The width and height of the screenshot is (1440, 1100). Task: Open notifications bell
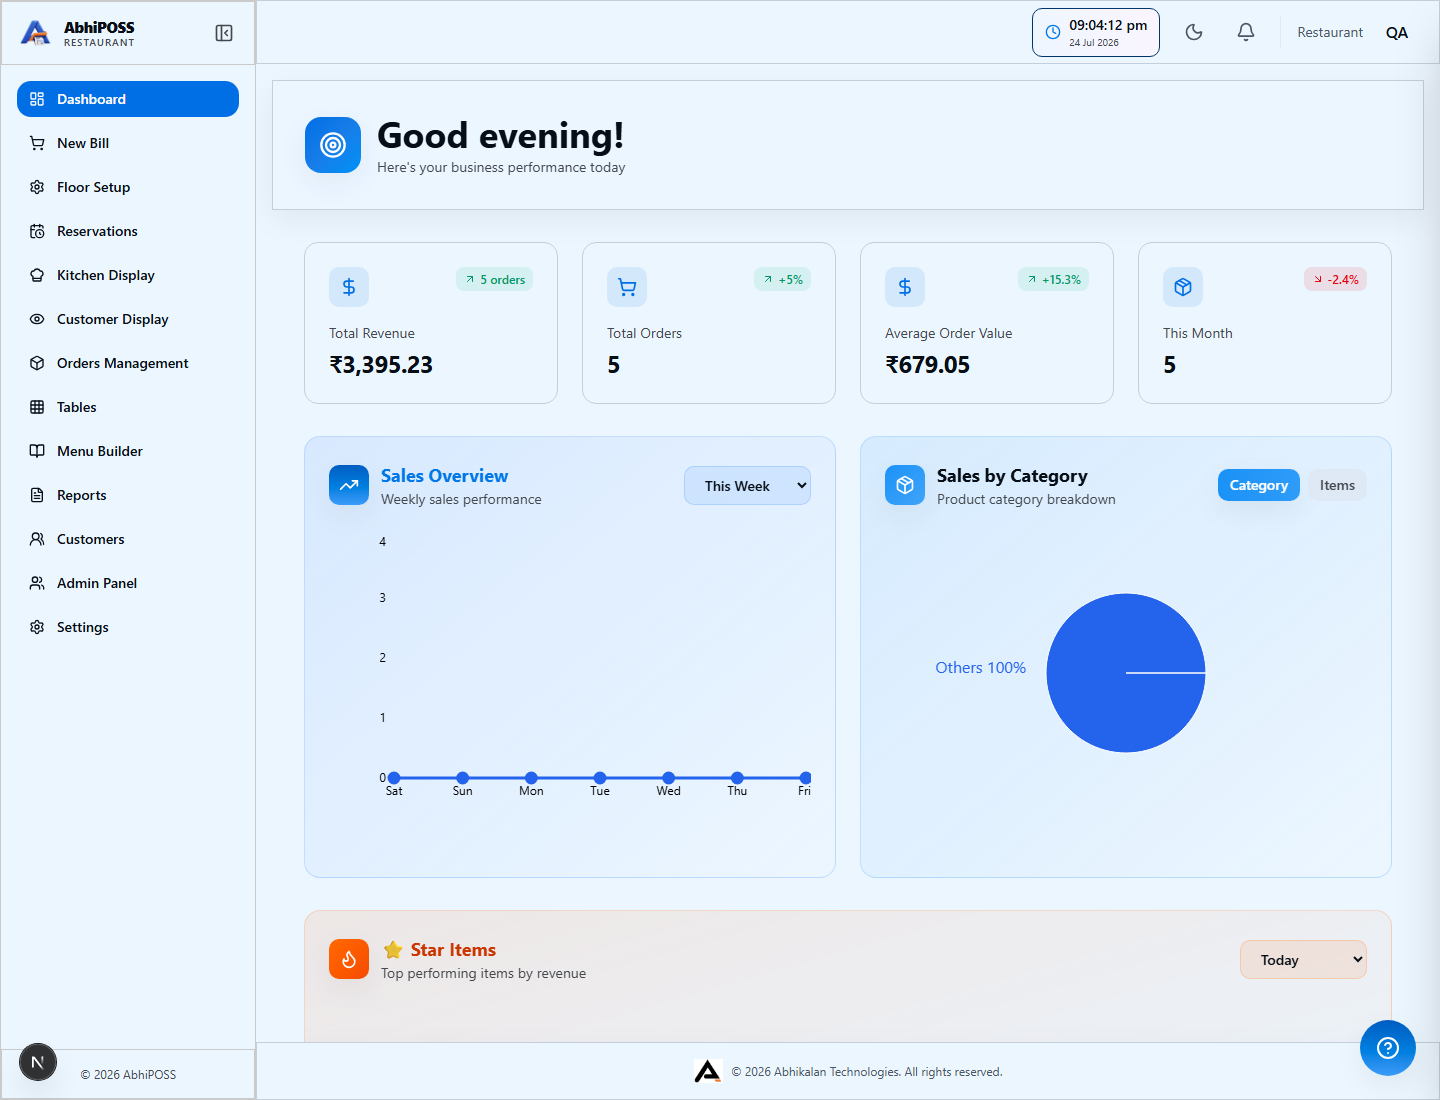click(1246, 32)
